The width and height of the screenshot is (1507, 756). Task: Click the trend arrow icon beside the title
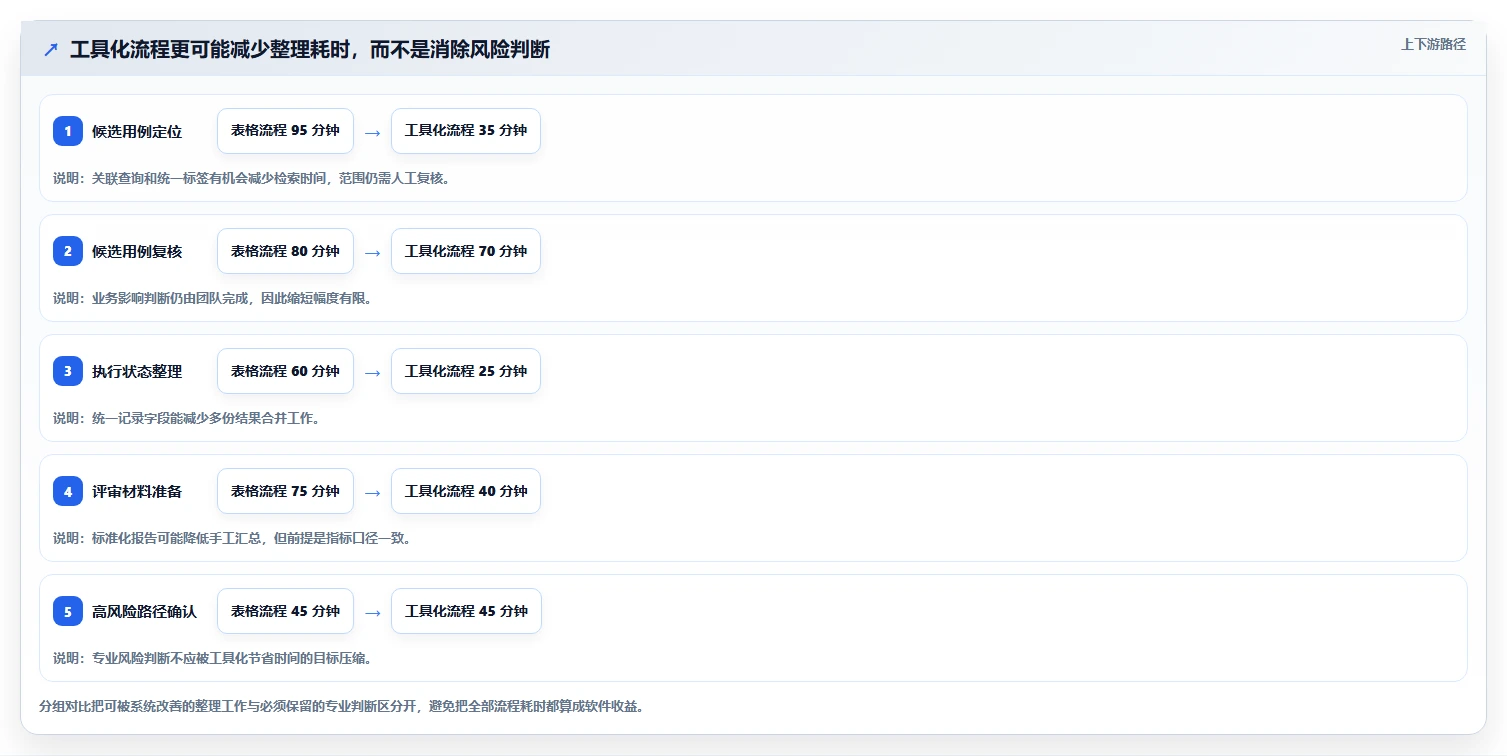pyautogui.click(x=51, y=50)
